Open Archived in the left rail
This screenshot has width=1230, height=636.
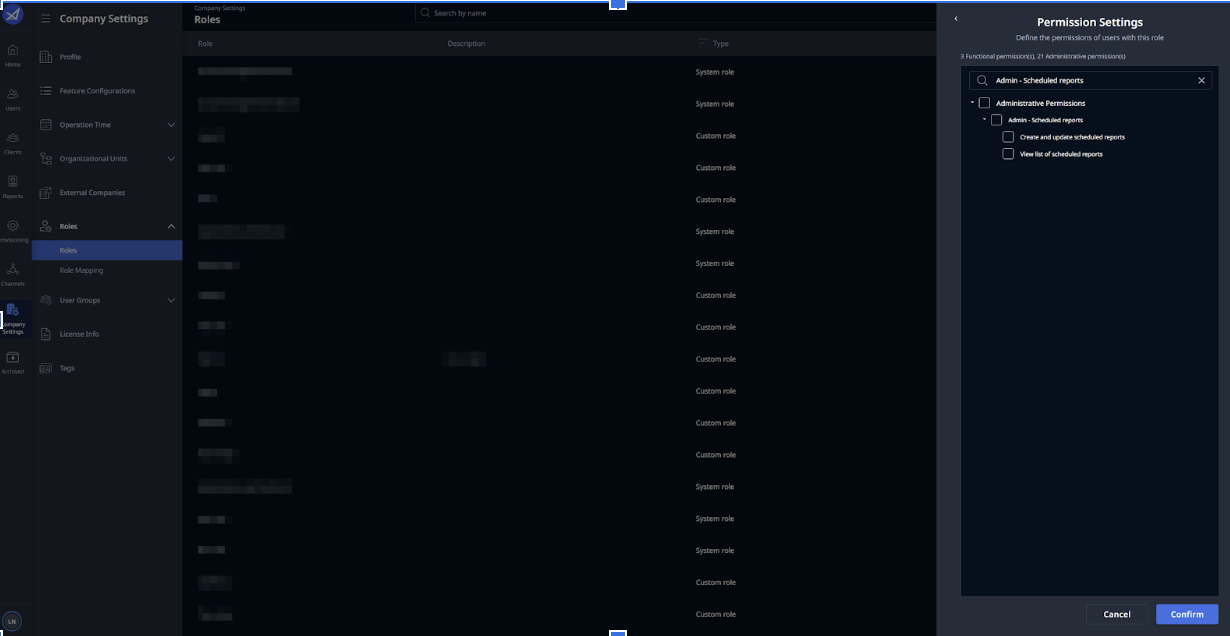pos(13,363)
